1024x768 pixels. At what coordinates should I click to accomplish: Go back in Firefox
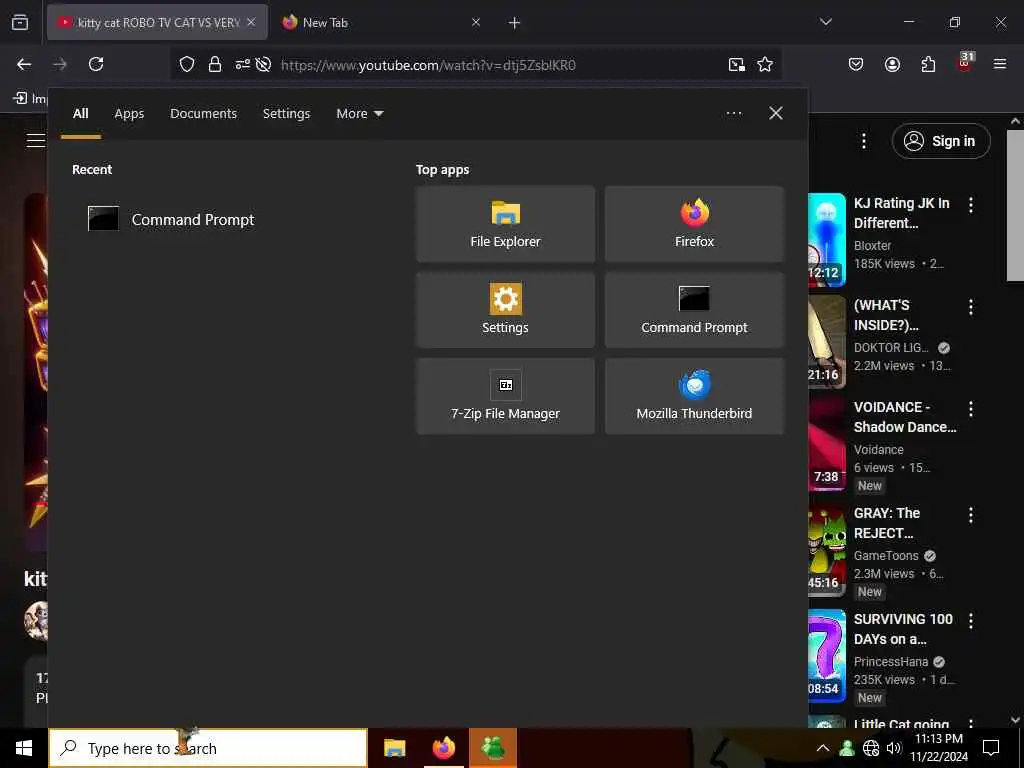click(x=24, y=64)
